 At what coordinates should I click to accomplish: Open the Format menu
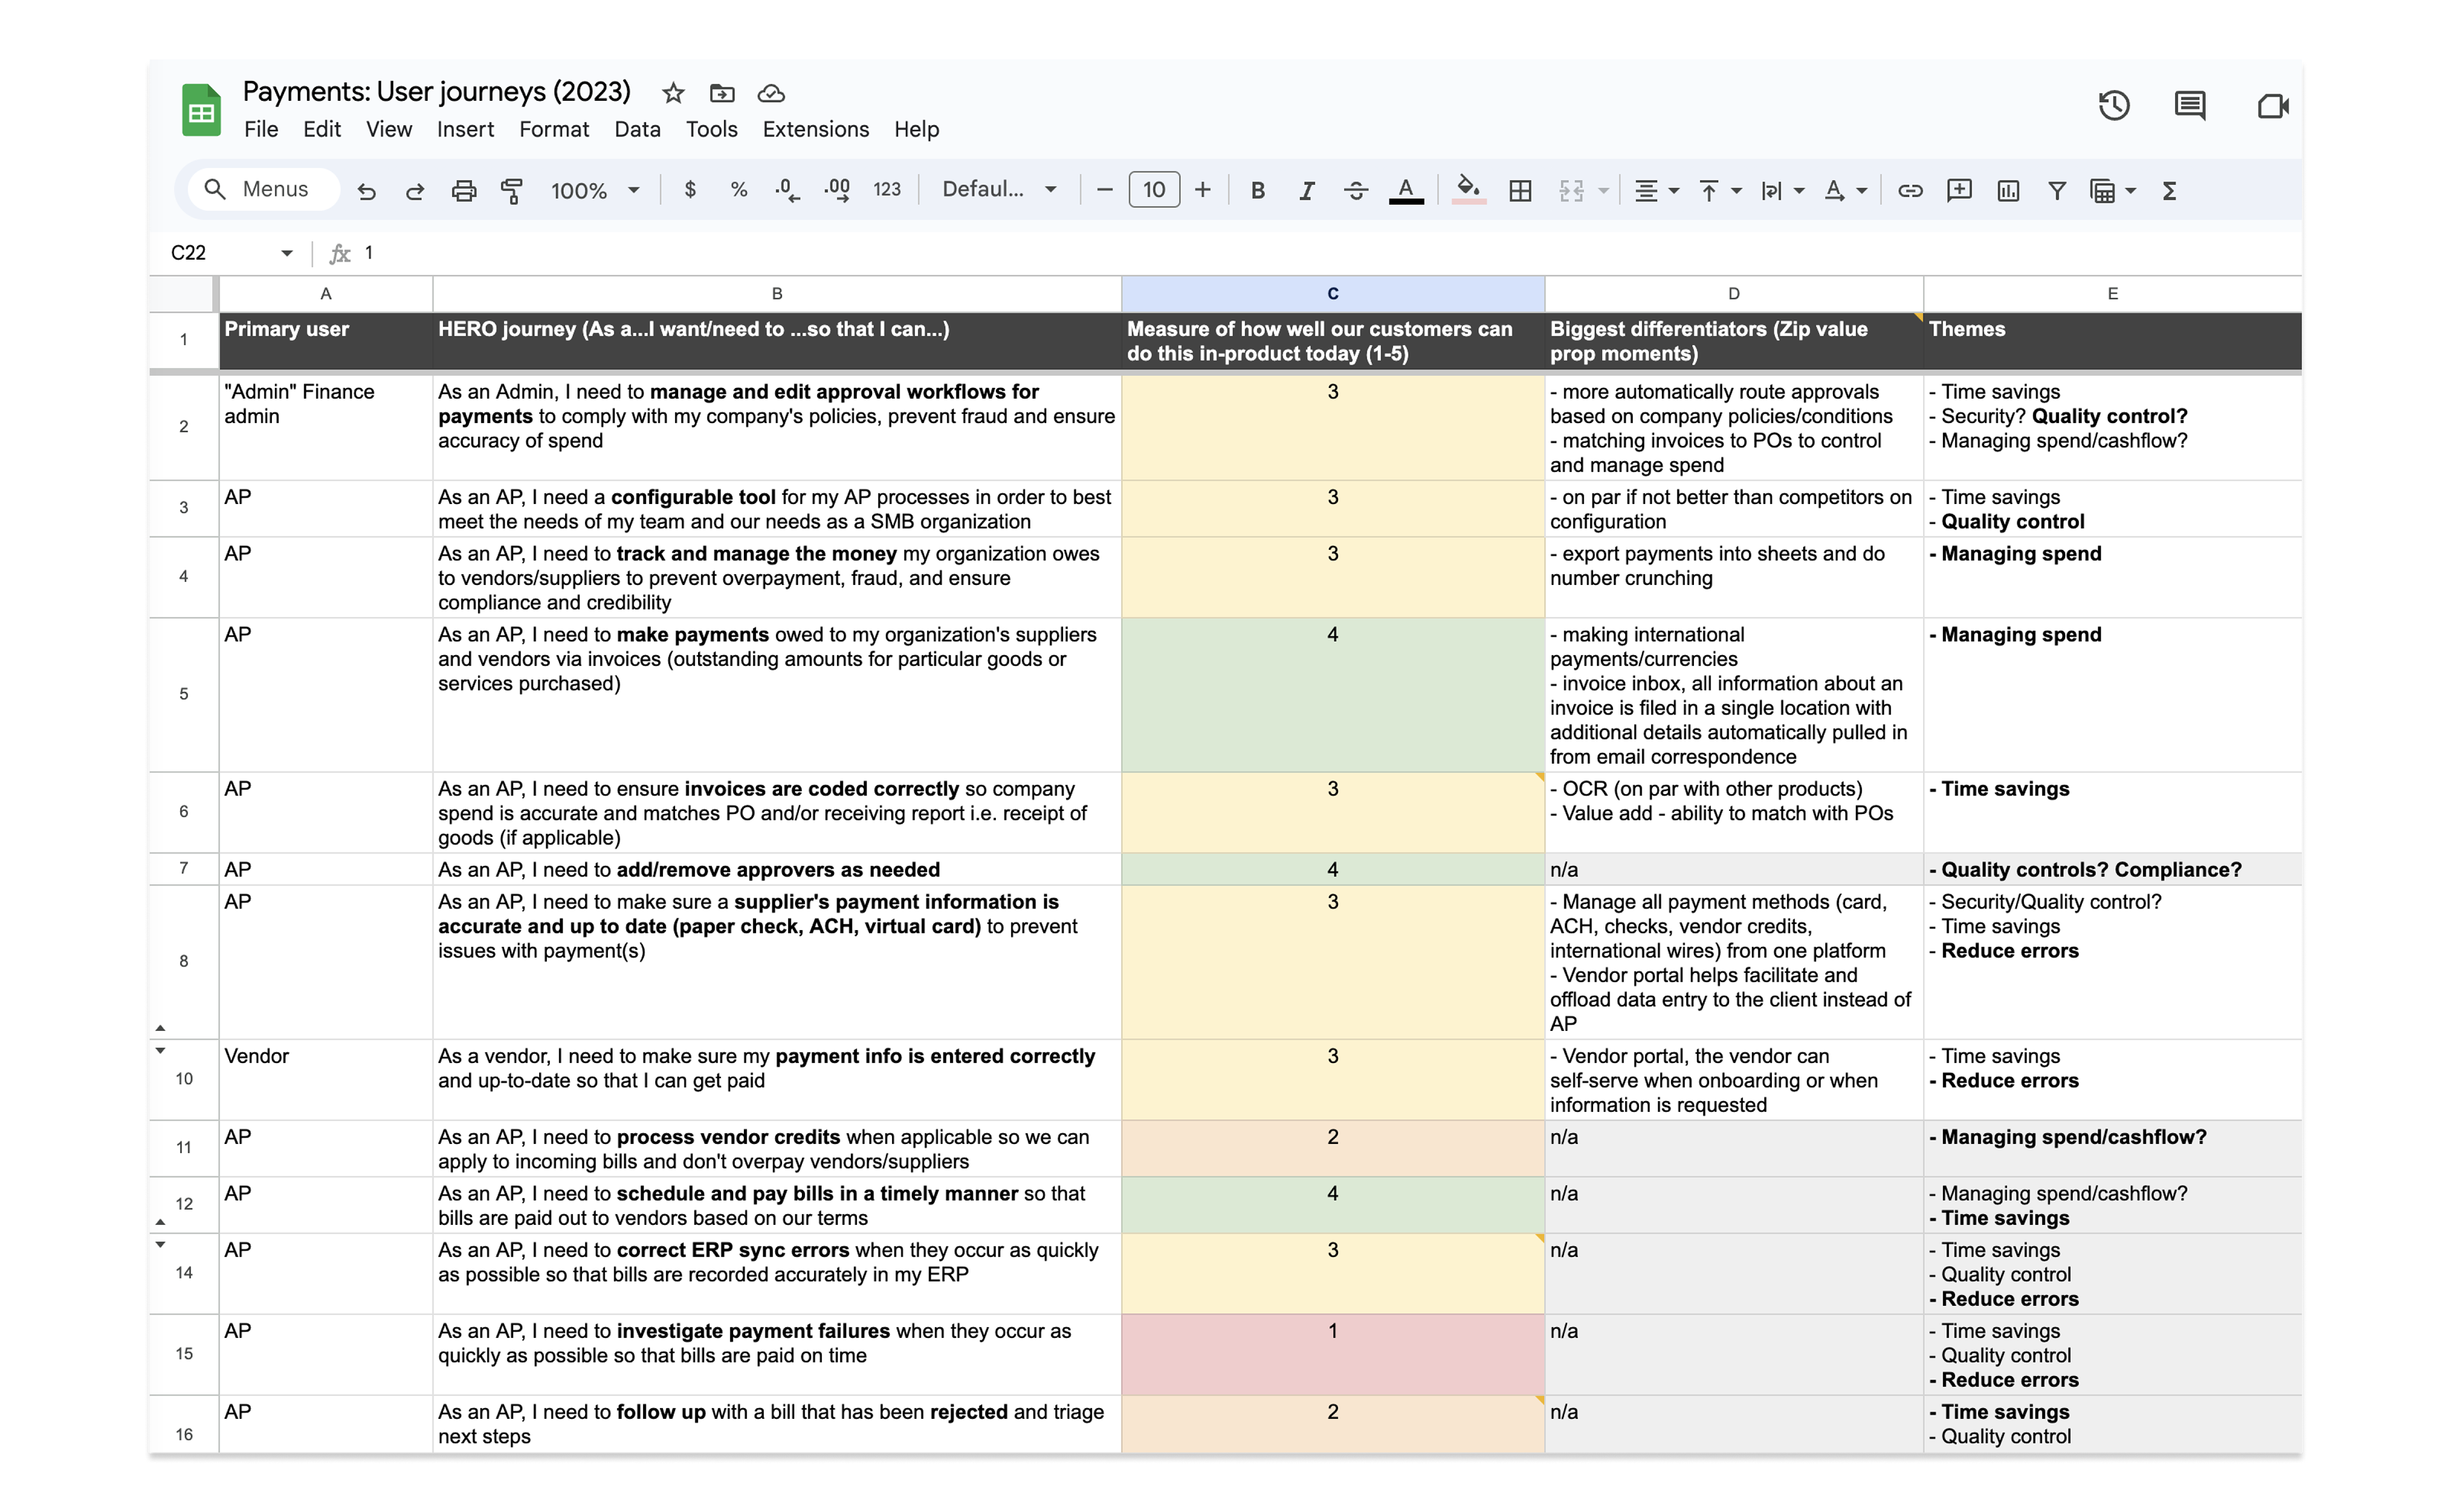pos(554,129)
